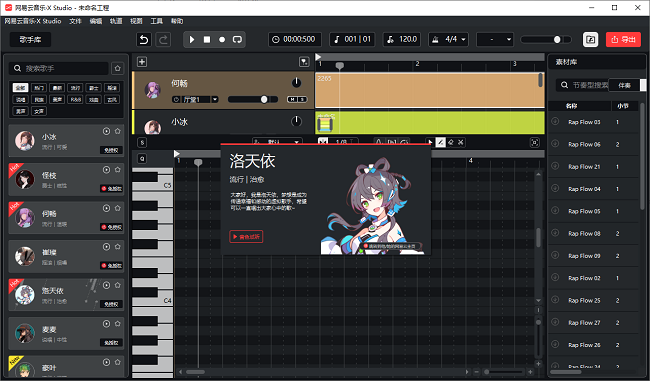This screenshot has width=650, height=381.
Task: Download the Rap Flow 21 material
Action: pyautogui.click(x=555, y=166)
